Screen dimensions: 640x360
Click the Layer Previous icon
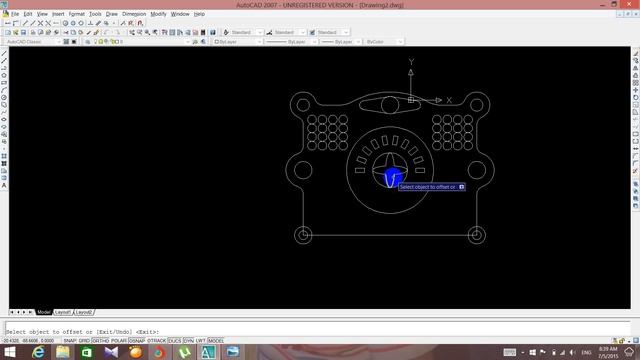(x=203, y=42)
